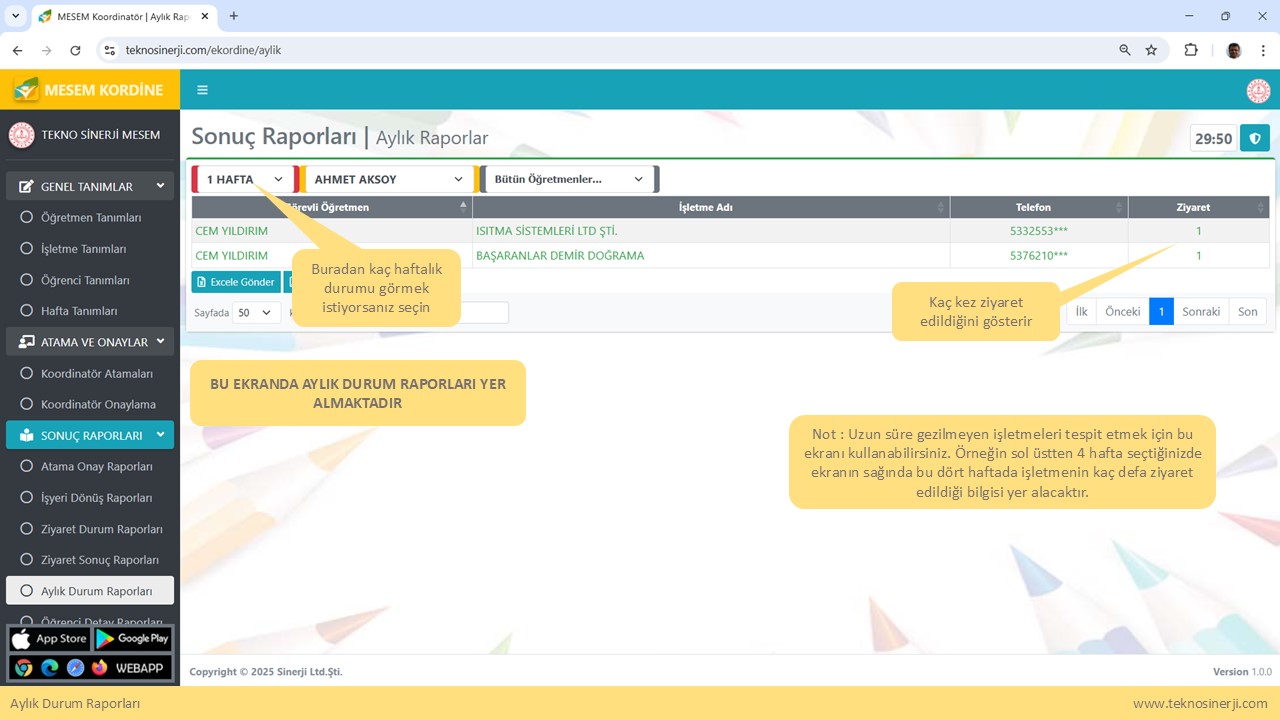Click the ministry emblem in top-right header
The height and width of the screenshot is (720, 1280).
(1257, 90)
